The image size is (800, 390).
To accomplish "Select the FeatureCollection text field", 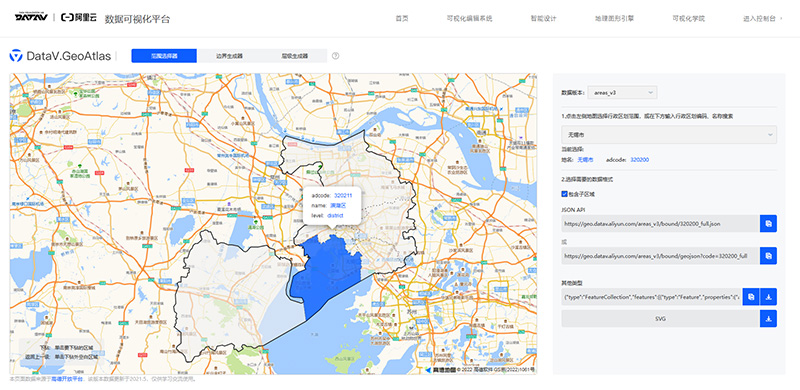I will click(x=652, y=297).
